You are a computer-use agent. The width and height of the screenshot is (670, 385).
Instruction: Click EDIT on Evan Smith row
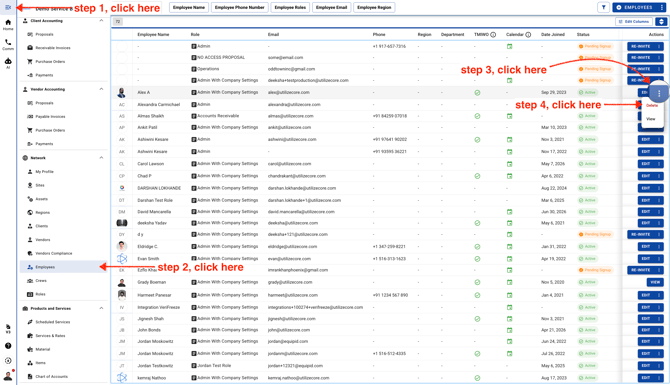tap(646, 259)
